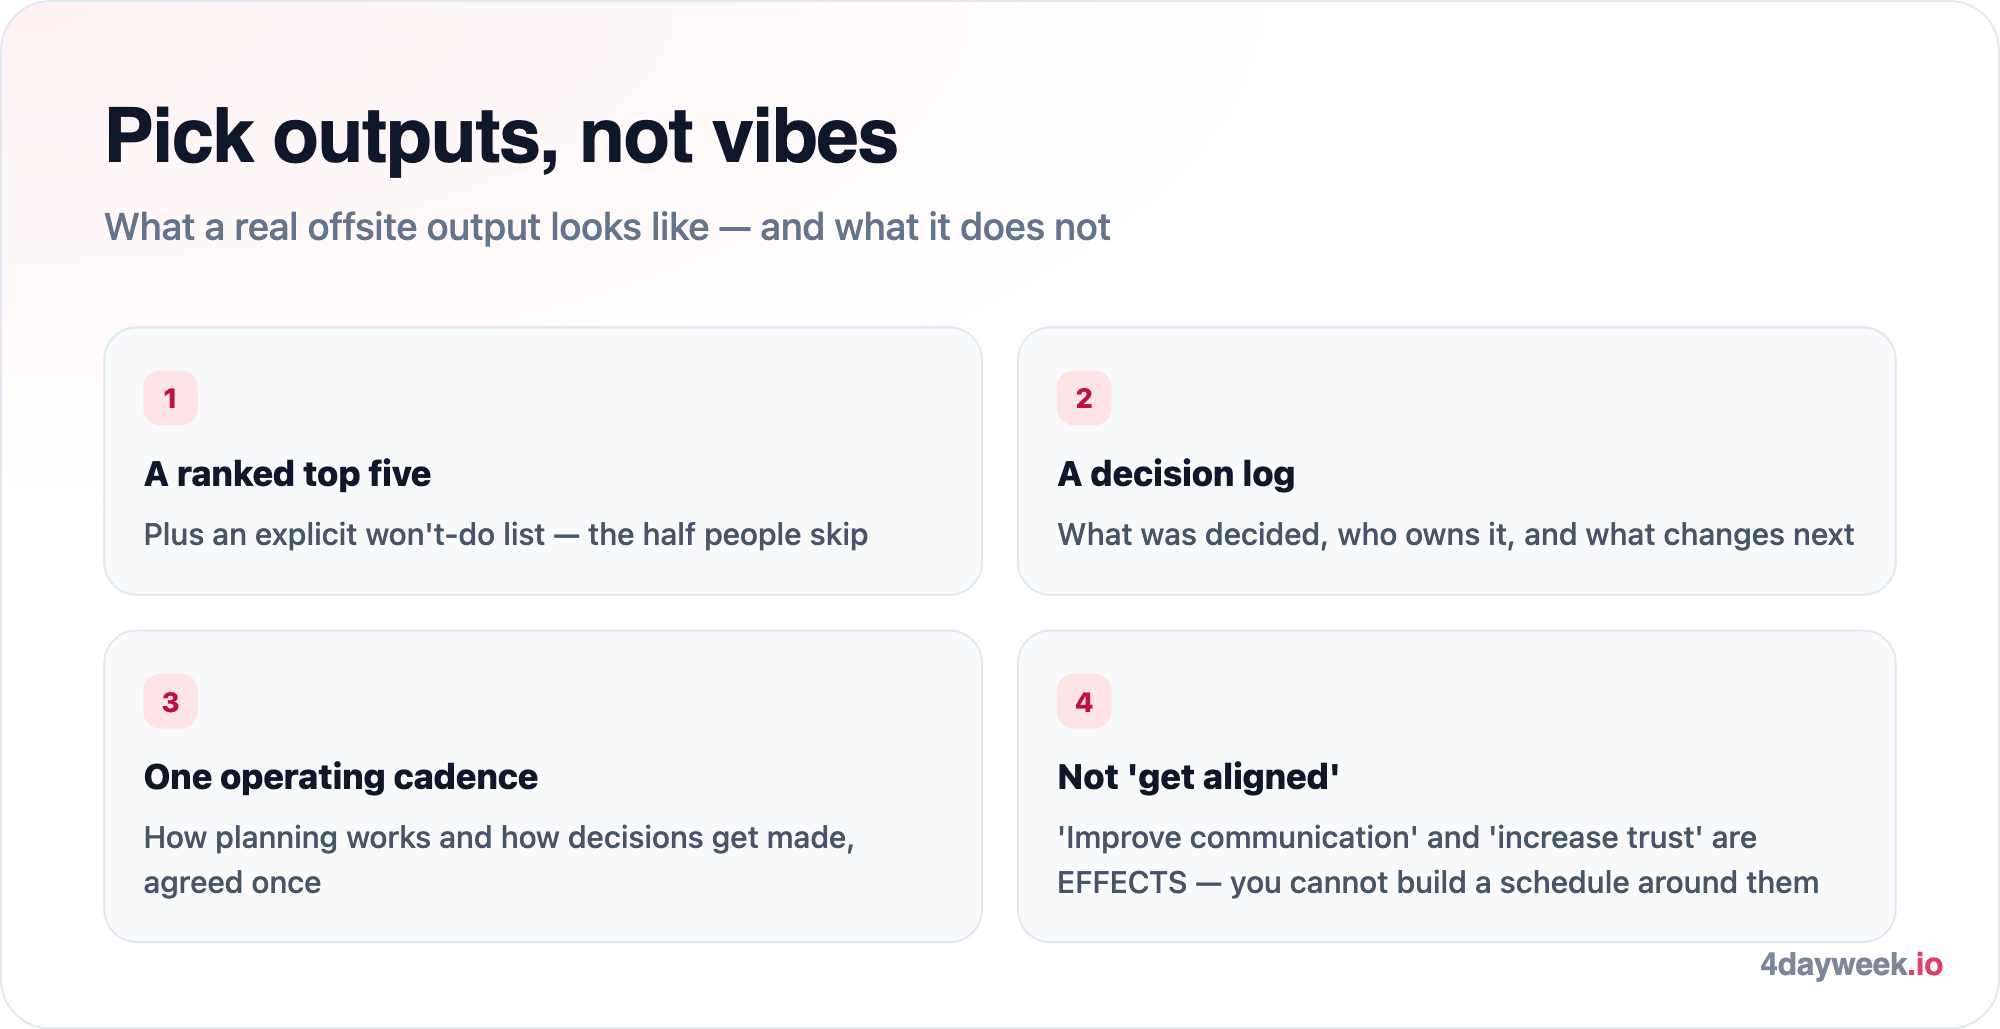The height and width of the screenshot is (1029, 2000).
Task: Click the won't-do list description text
Action: pyautogui.click(x=506, y=535)
